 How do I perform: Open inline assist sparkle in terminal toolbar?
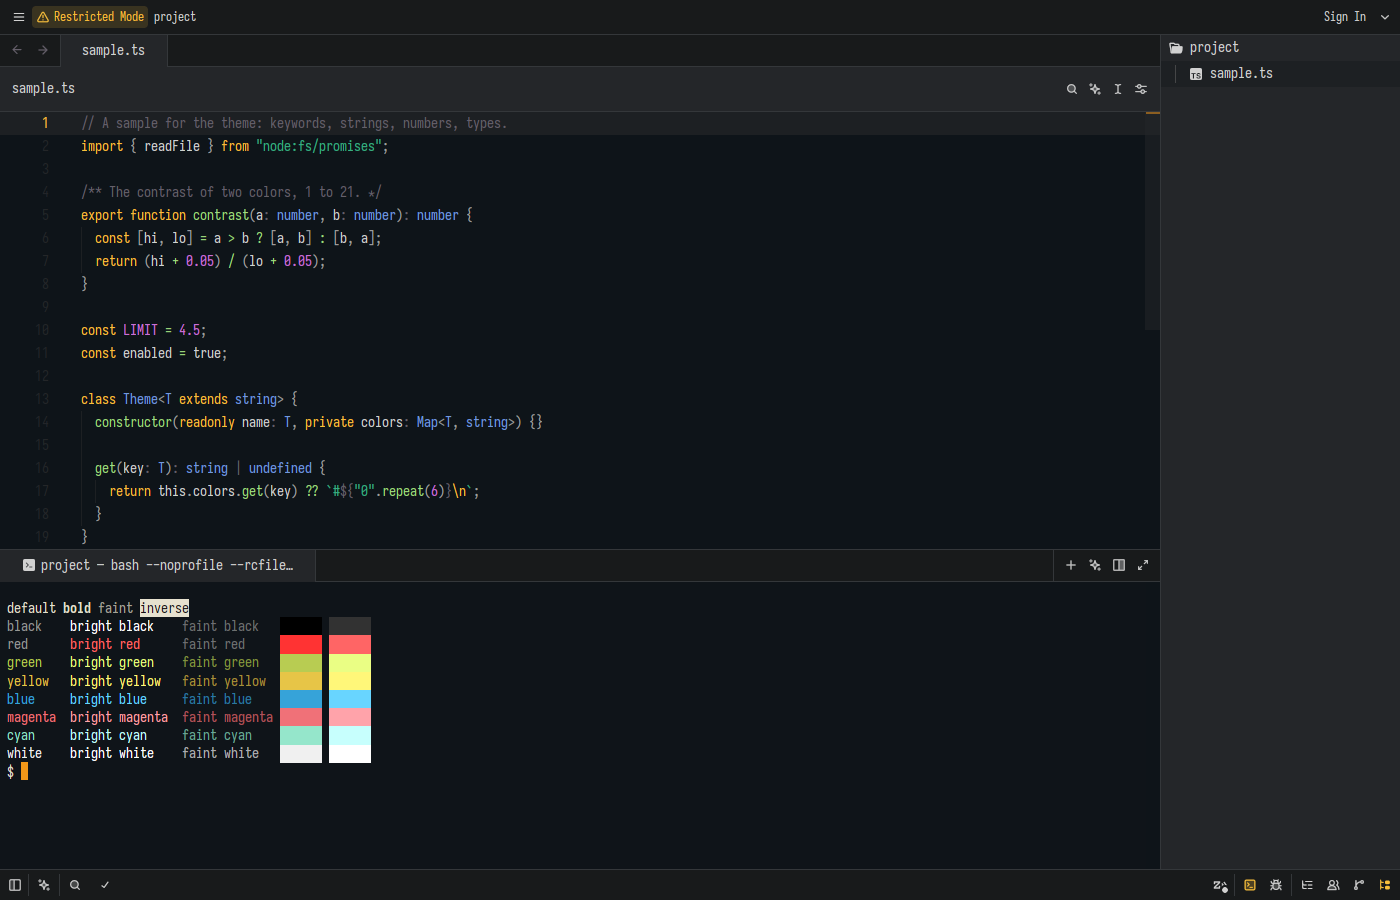pos(1095,565)
